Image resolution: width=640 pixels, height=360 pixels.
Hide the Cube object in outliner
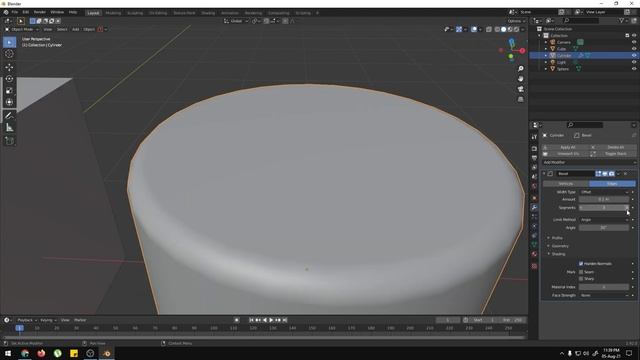634,49
